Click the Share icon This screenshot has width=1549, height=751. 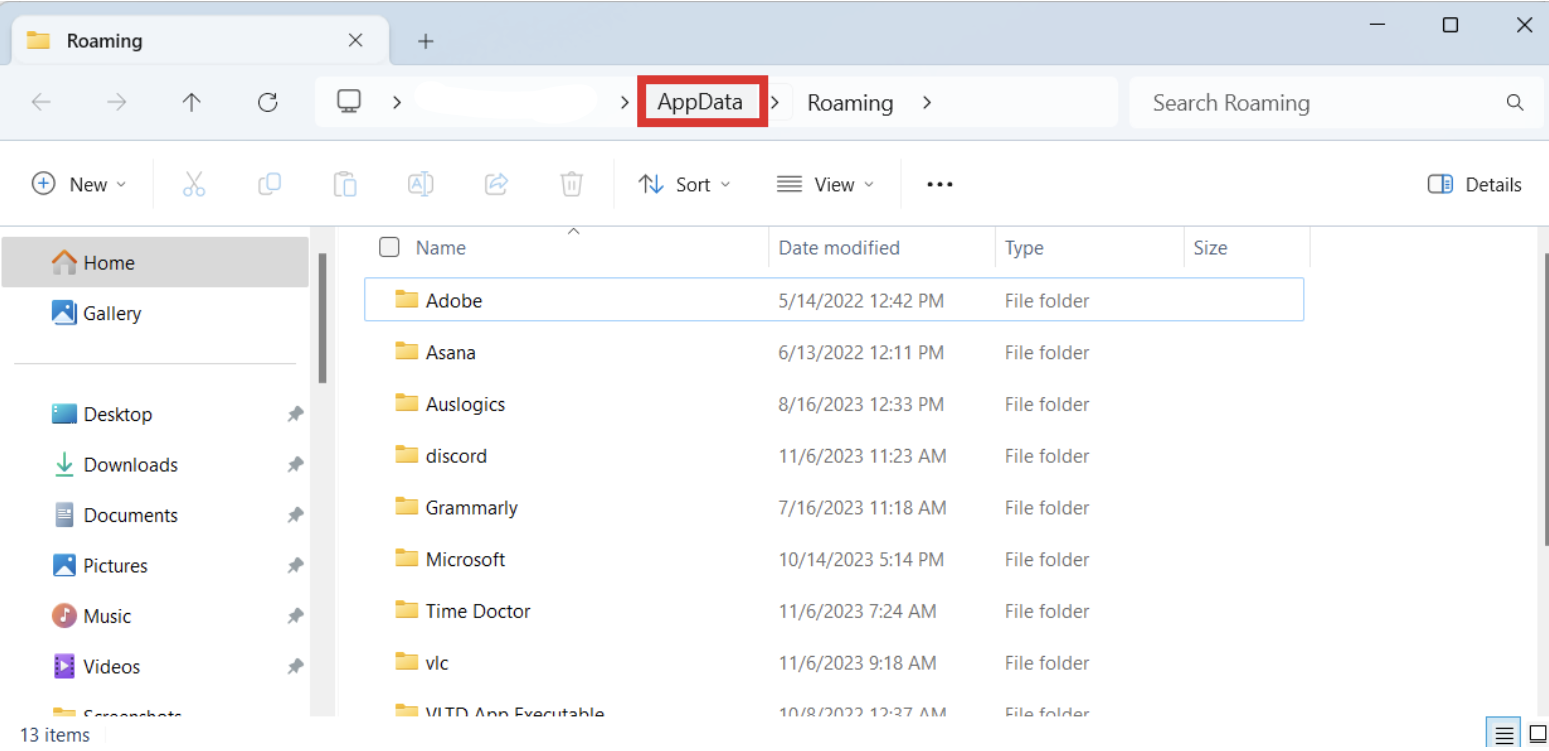click(x=495, y=184)
